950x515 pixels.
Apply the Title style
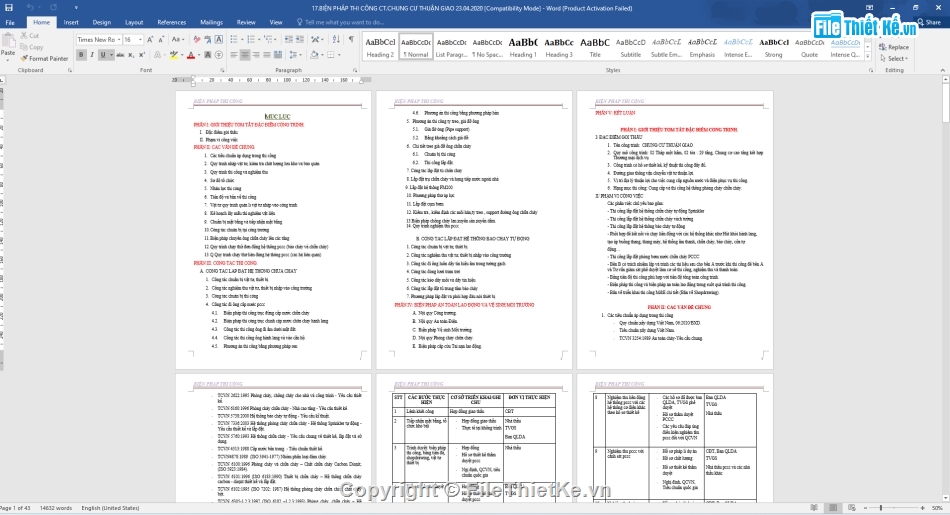[595, 47]
